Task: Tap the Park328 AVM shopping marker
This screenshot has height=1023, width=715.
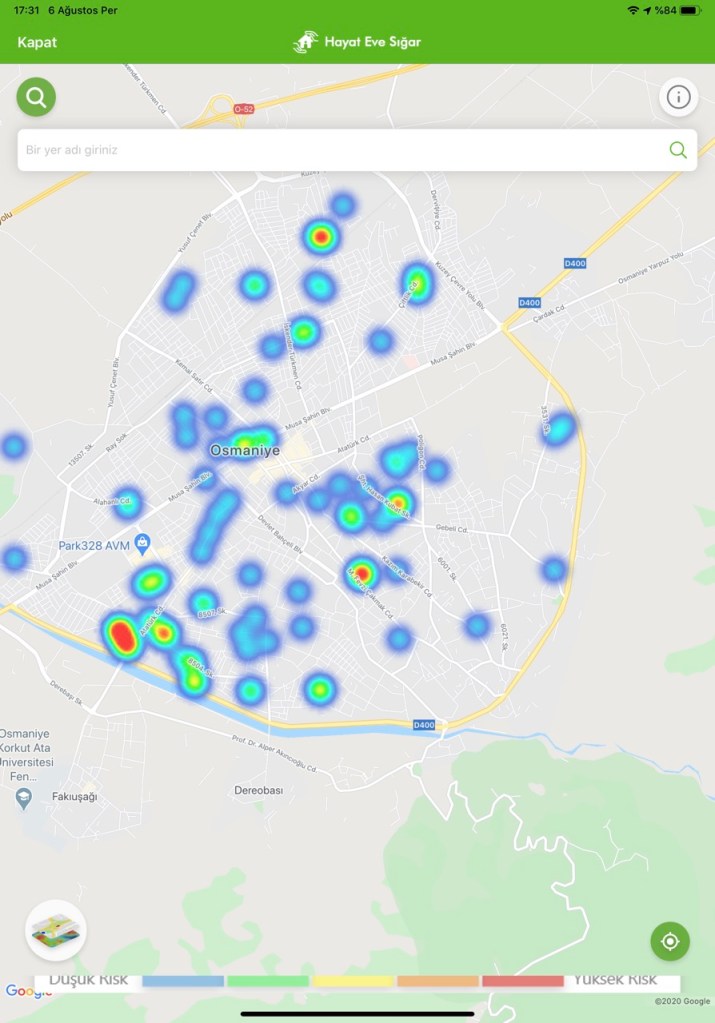Action: tap(143, 543)
